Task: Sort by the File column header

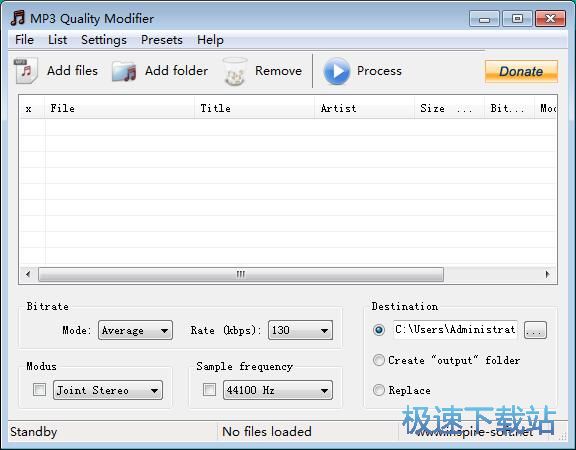Action: (119, 108)
